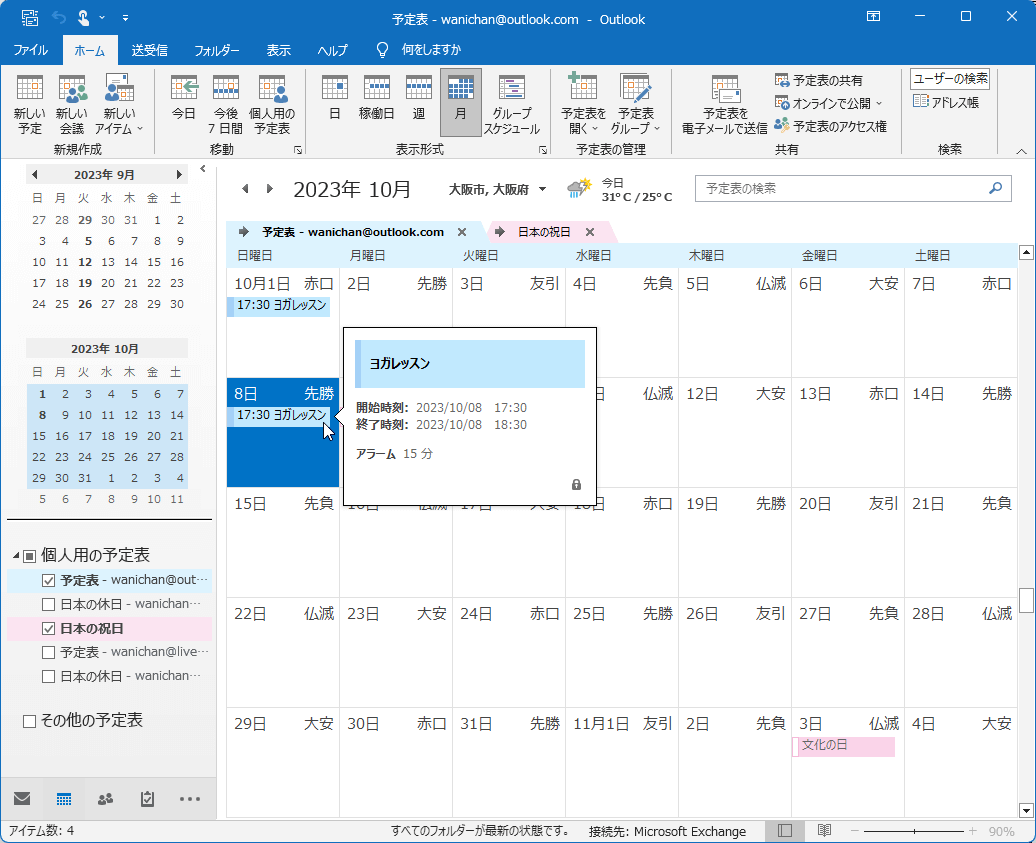Open the Calendar module in the navigation bar
The width and height of the screenshot is (1036, 843).
(x=63, y=799)
